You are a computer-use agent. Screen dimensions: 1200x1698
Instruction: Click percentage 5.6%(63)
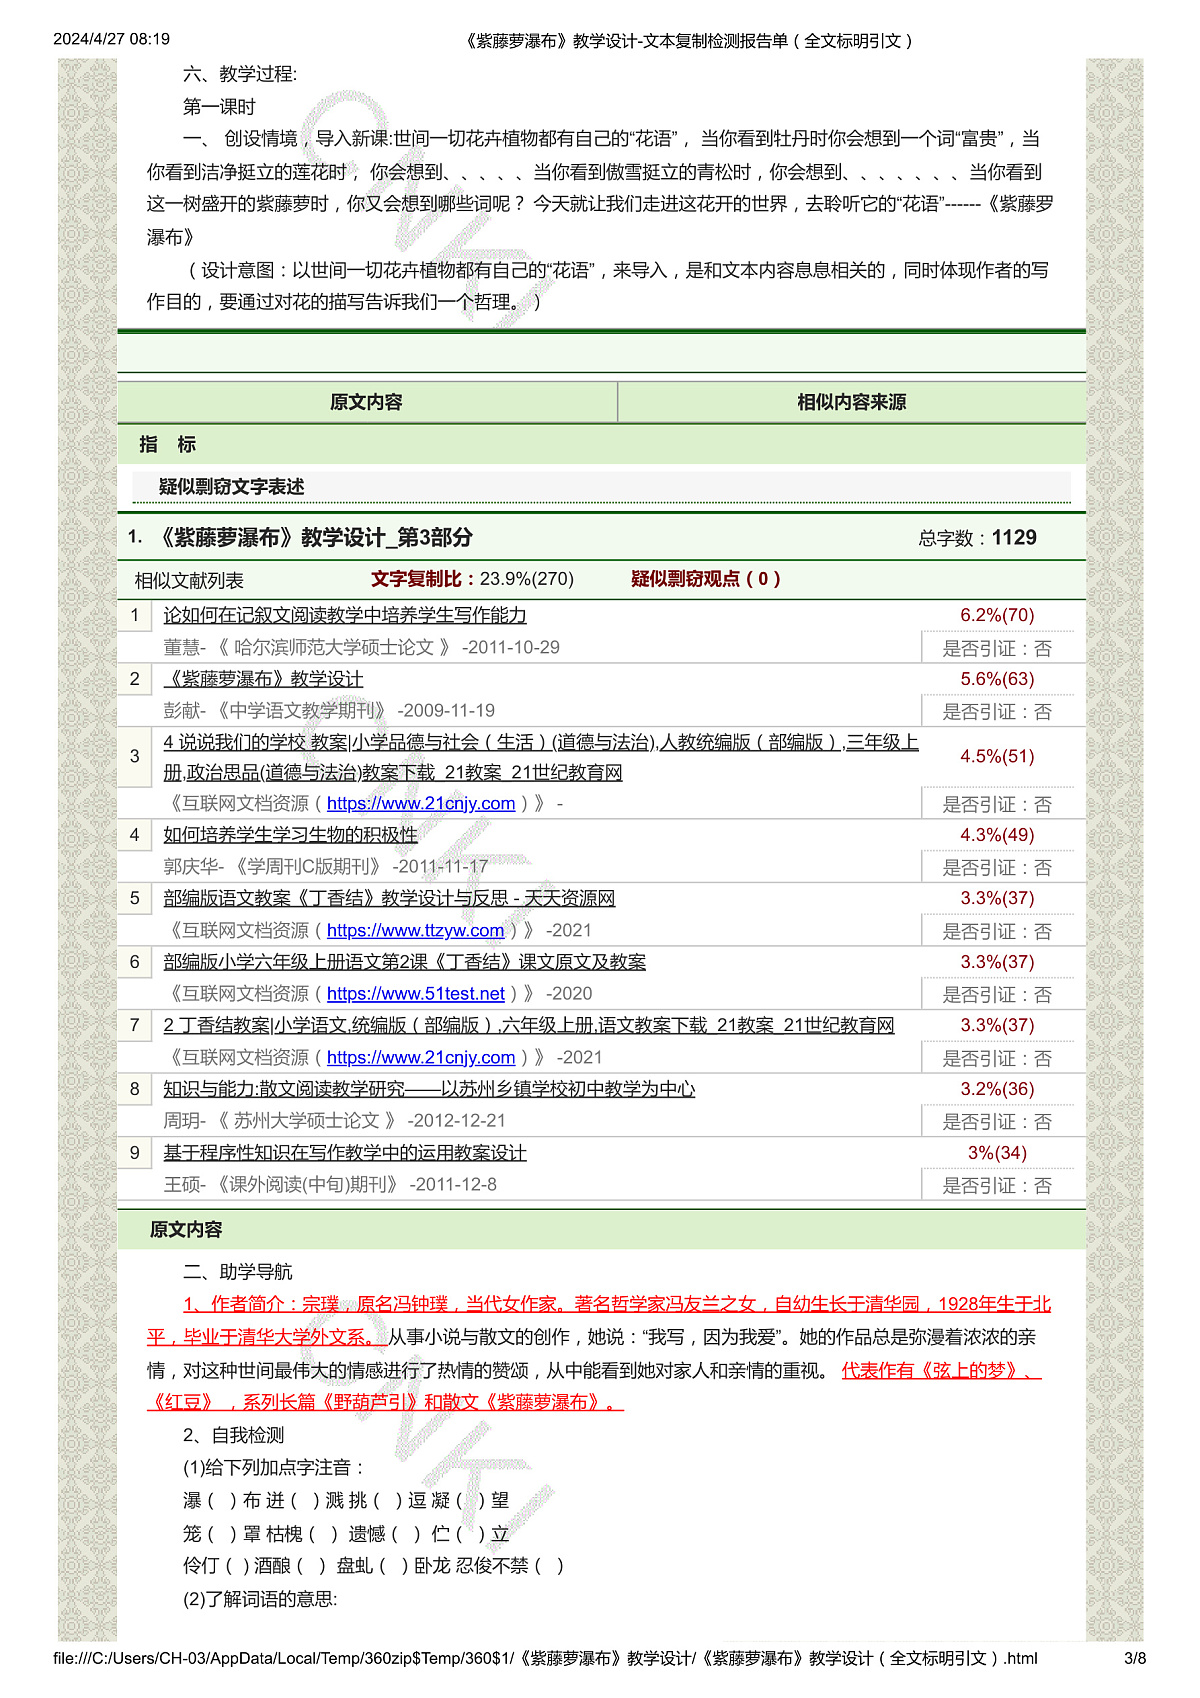coord(997,679)
